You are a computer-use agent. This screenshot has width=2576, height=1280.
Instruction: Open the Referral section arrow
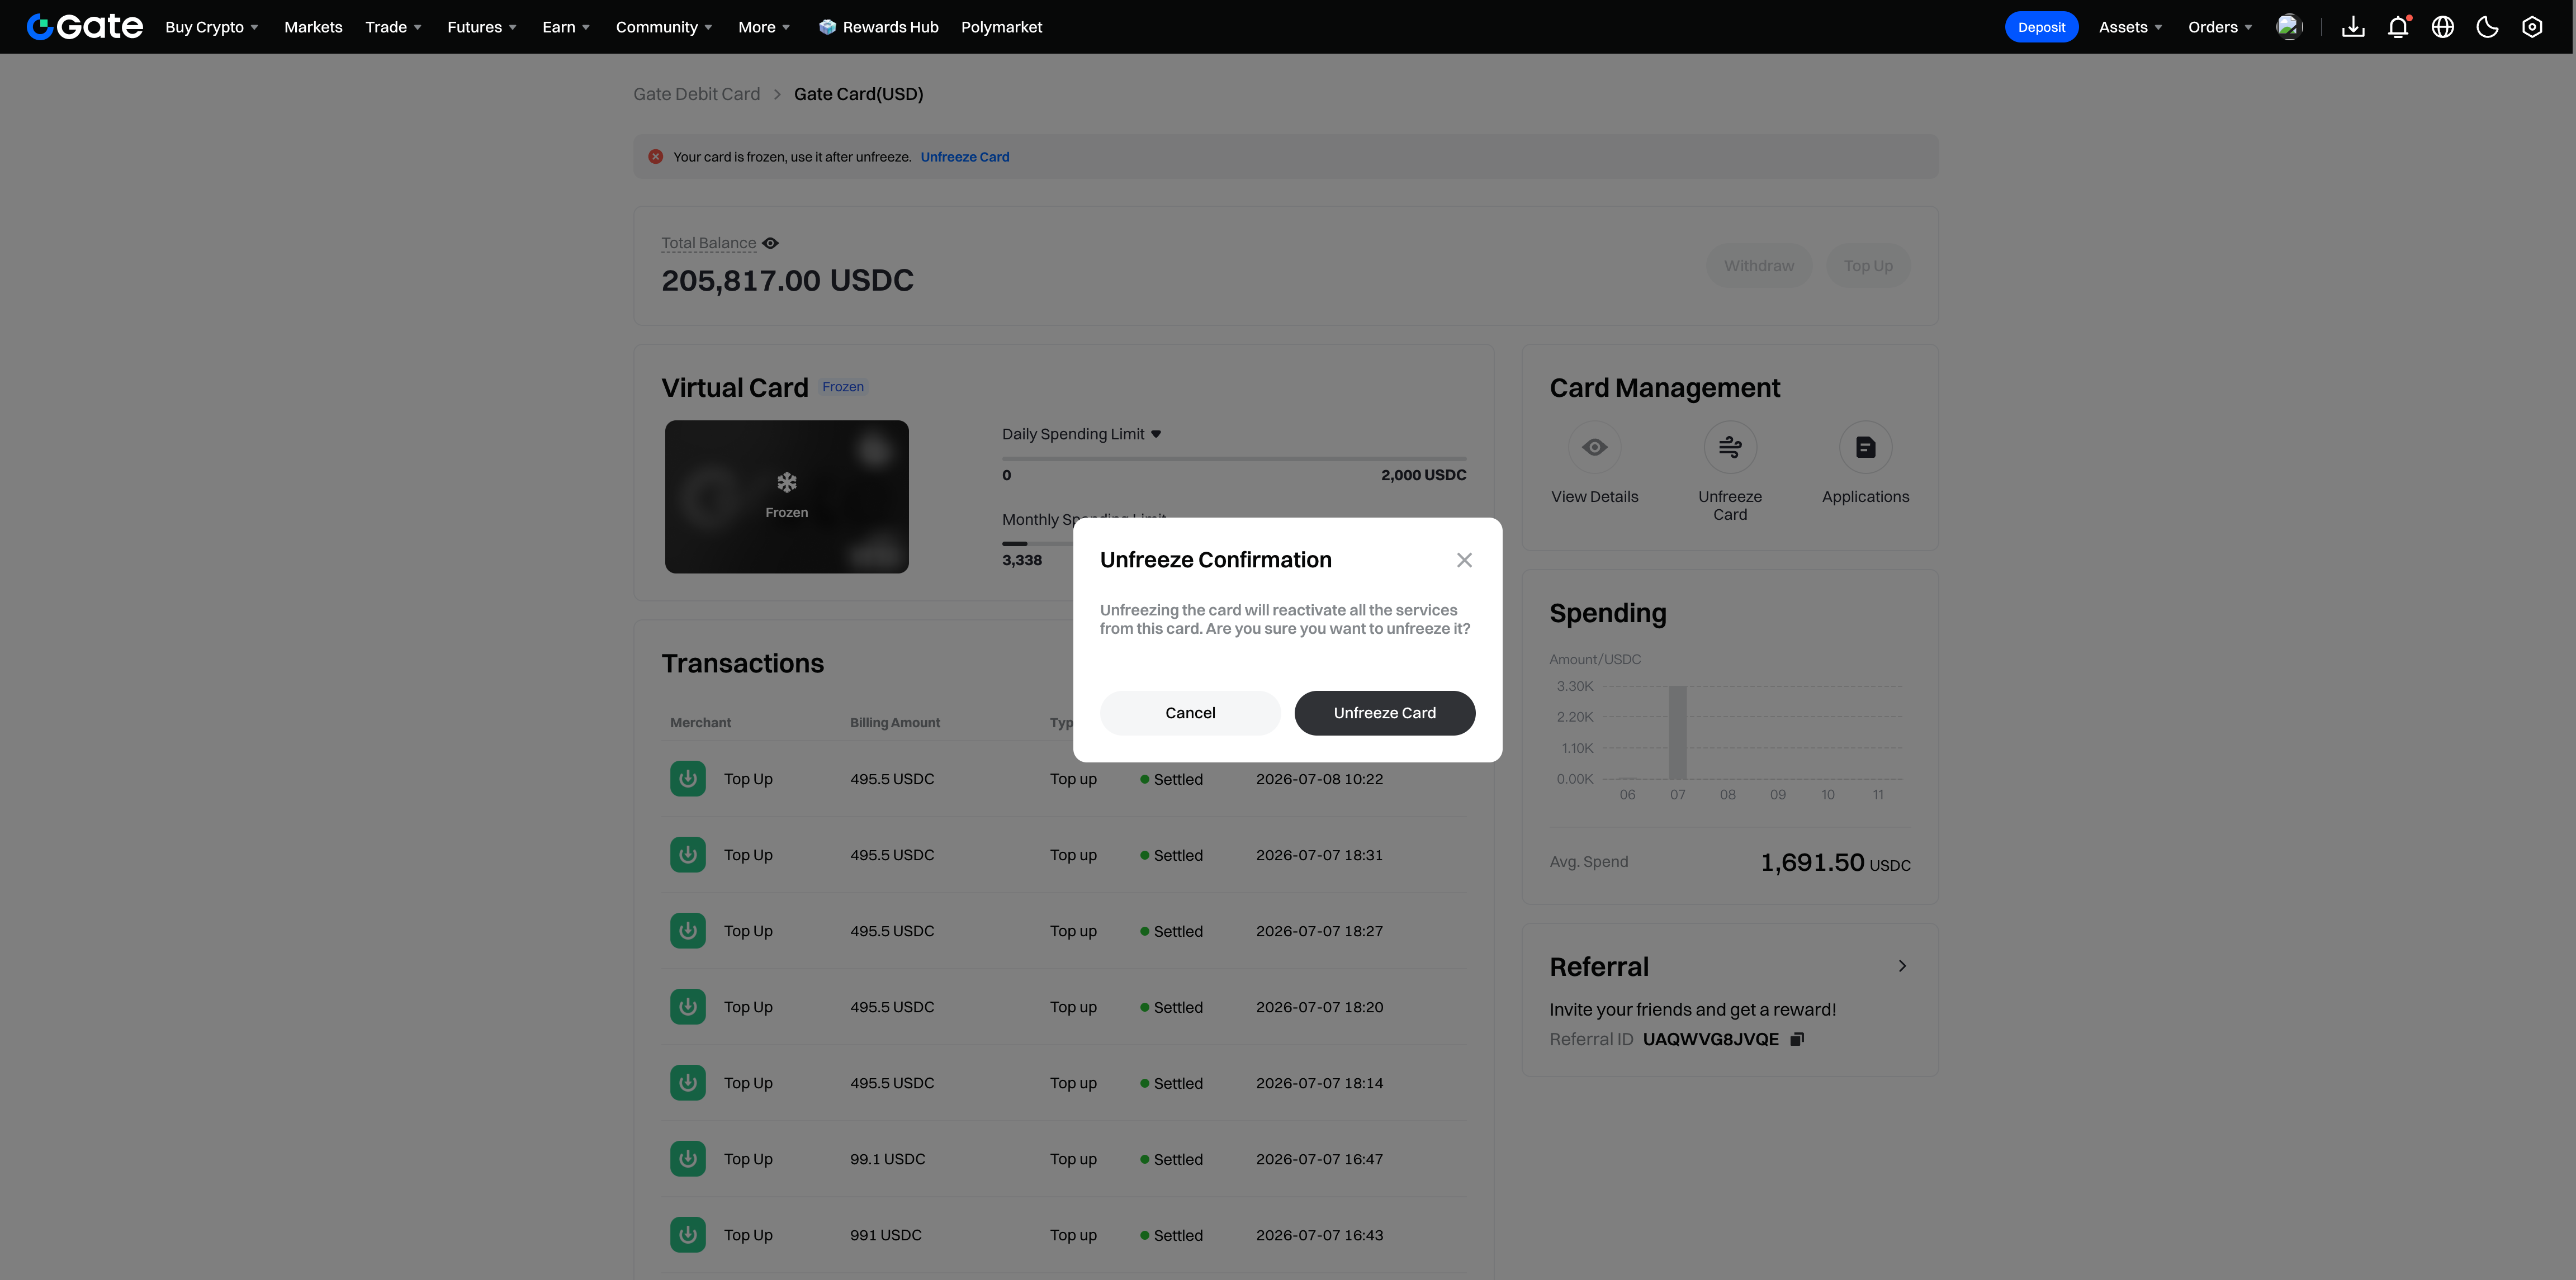pyautogui.click(x=1902, y=966)
